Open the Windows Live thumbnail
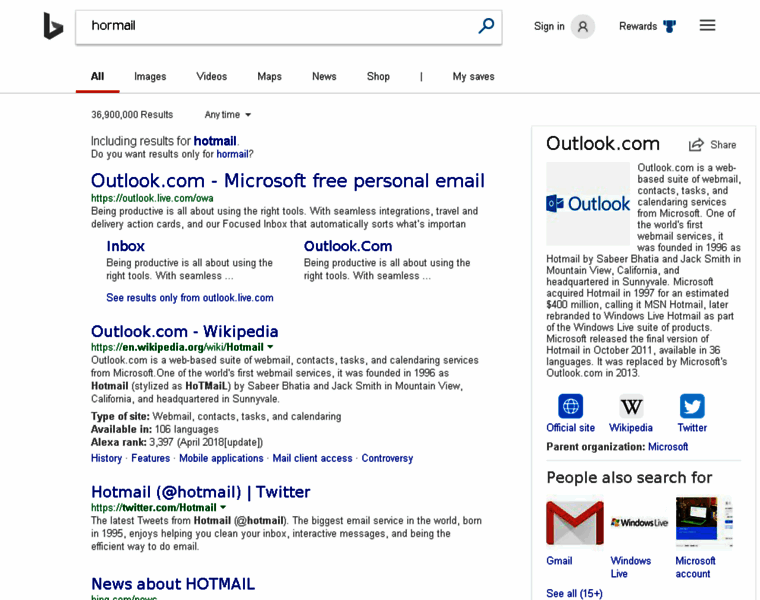 [x=639, y=523]
